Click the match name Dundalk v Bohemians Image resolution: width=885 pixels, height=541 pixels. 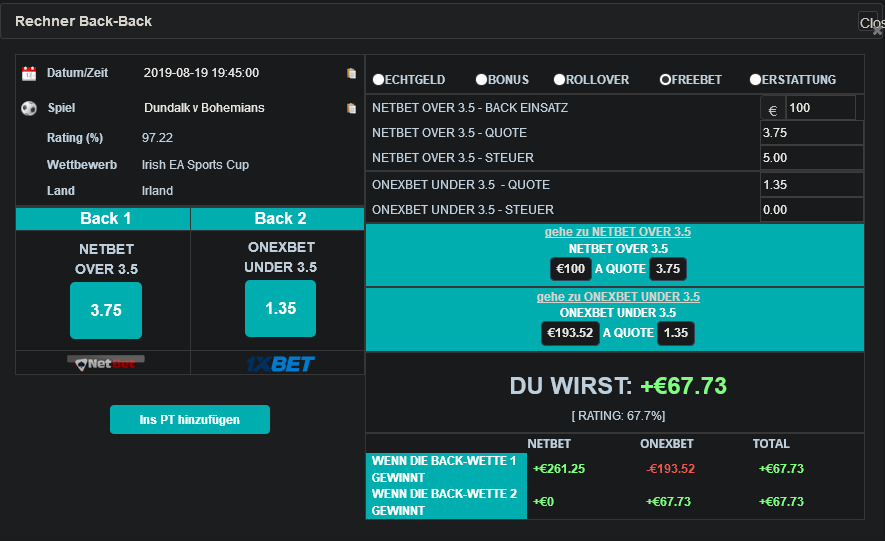click(x=204, y=108)
